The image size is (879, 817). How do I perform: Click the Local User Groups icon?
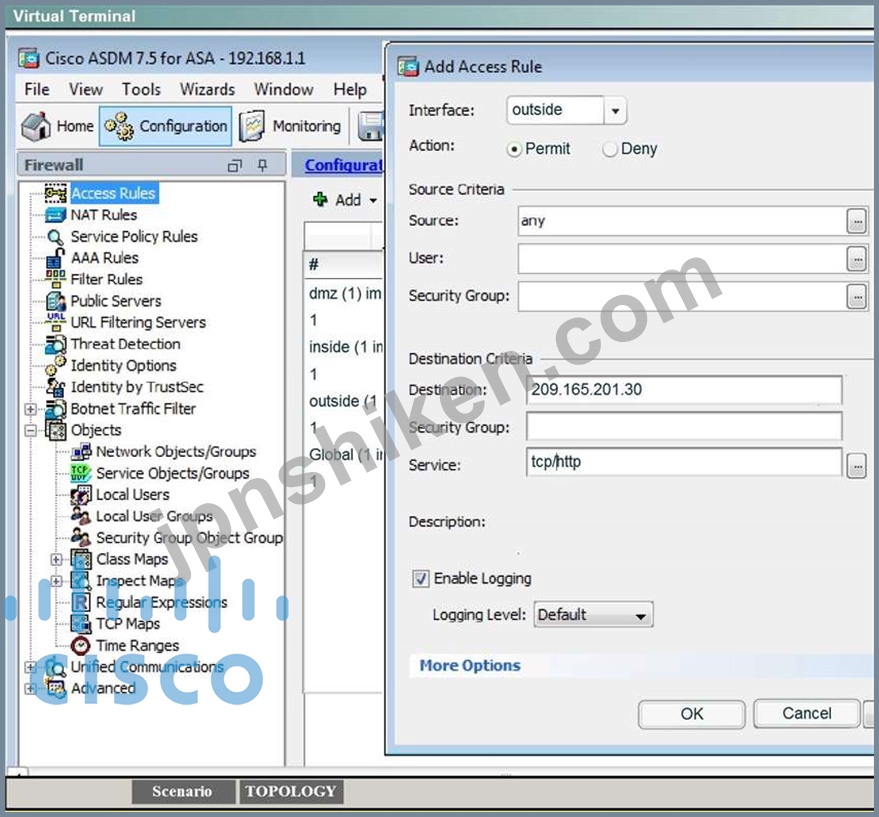pos(81,516)
